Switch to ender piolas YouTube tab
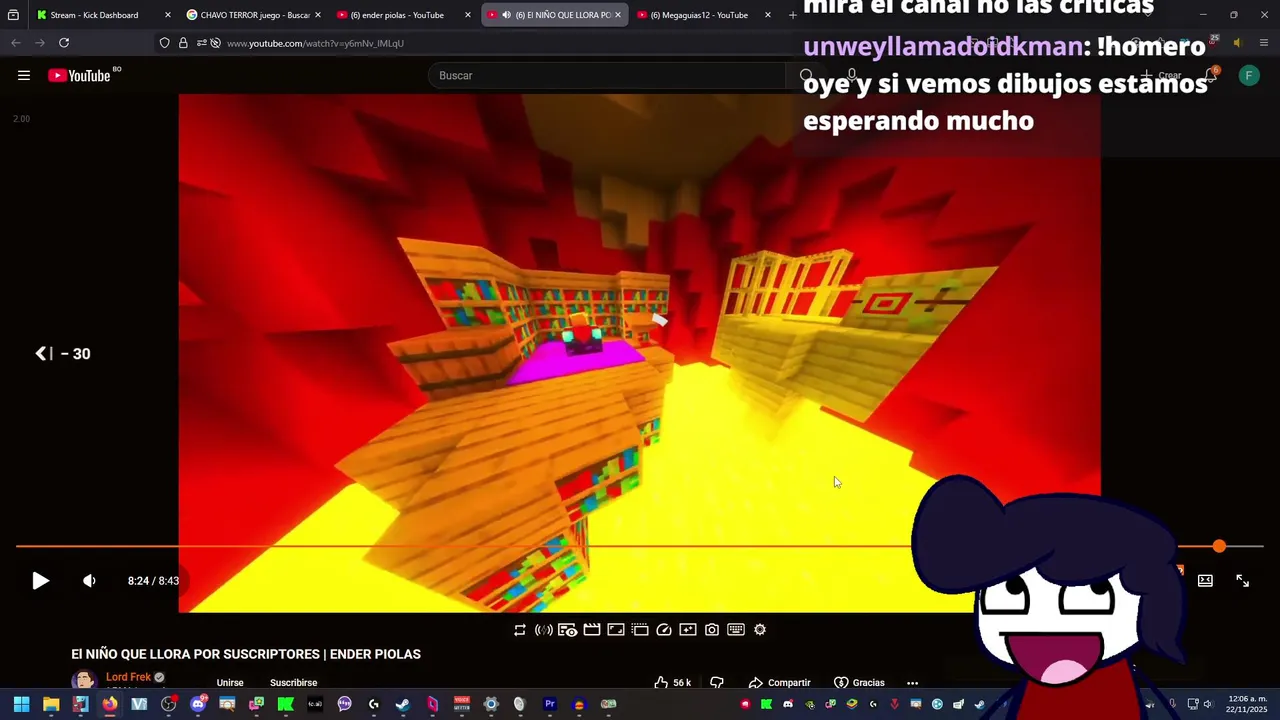Image resolution: width=1280 pixels, height=720 pixels. pyautogui.click(x=404, y=15)
